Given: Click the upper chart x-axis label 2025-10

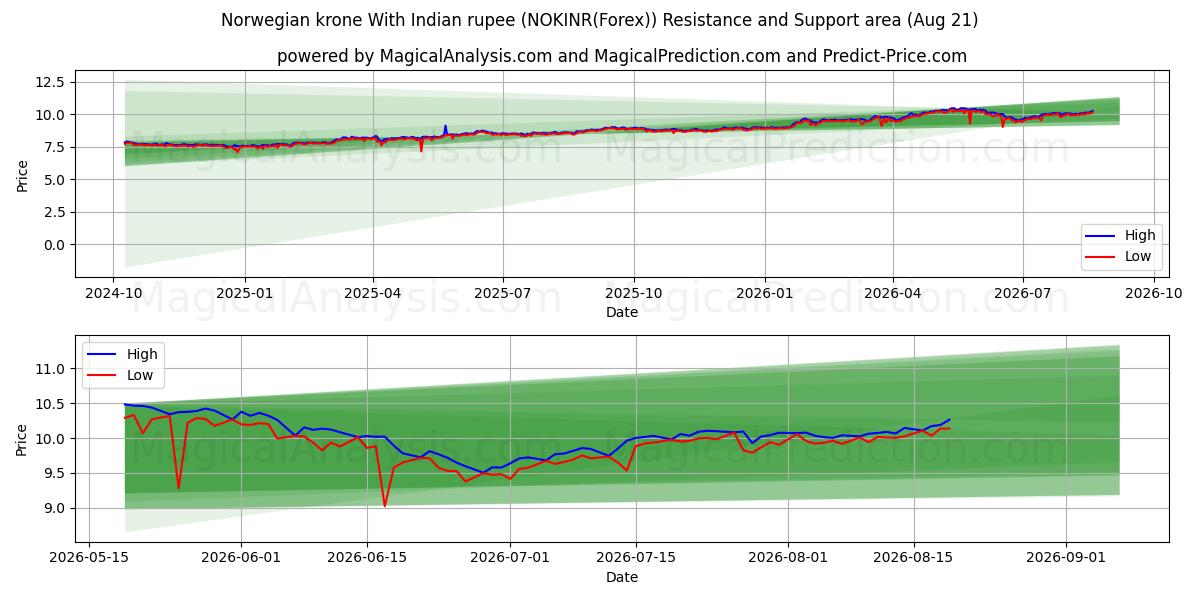Looking at the screenshot, I should 633,292.
